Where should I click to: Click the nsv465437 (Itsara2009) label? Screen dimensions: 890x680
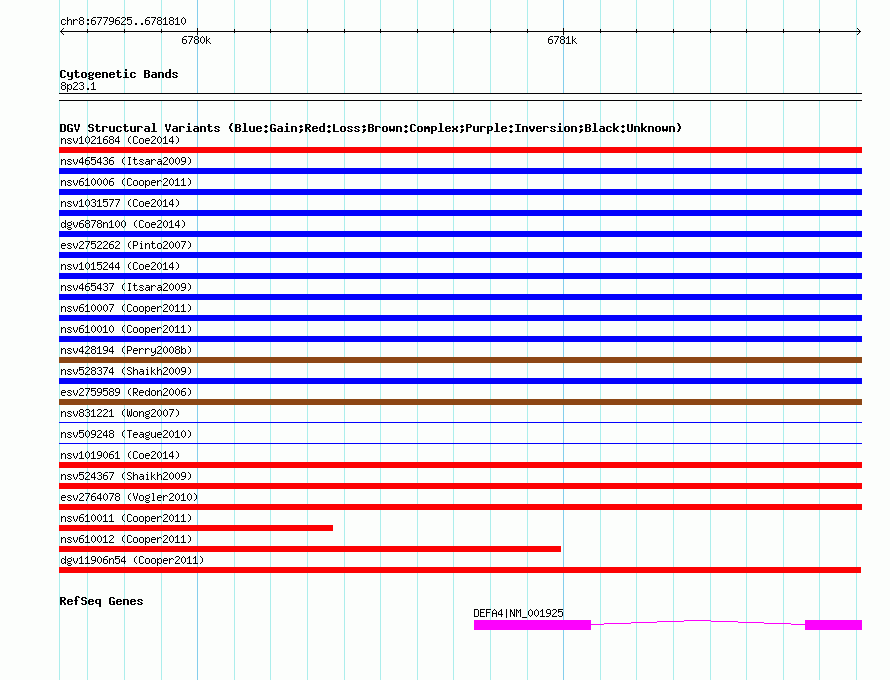[126, 287]
